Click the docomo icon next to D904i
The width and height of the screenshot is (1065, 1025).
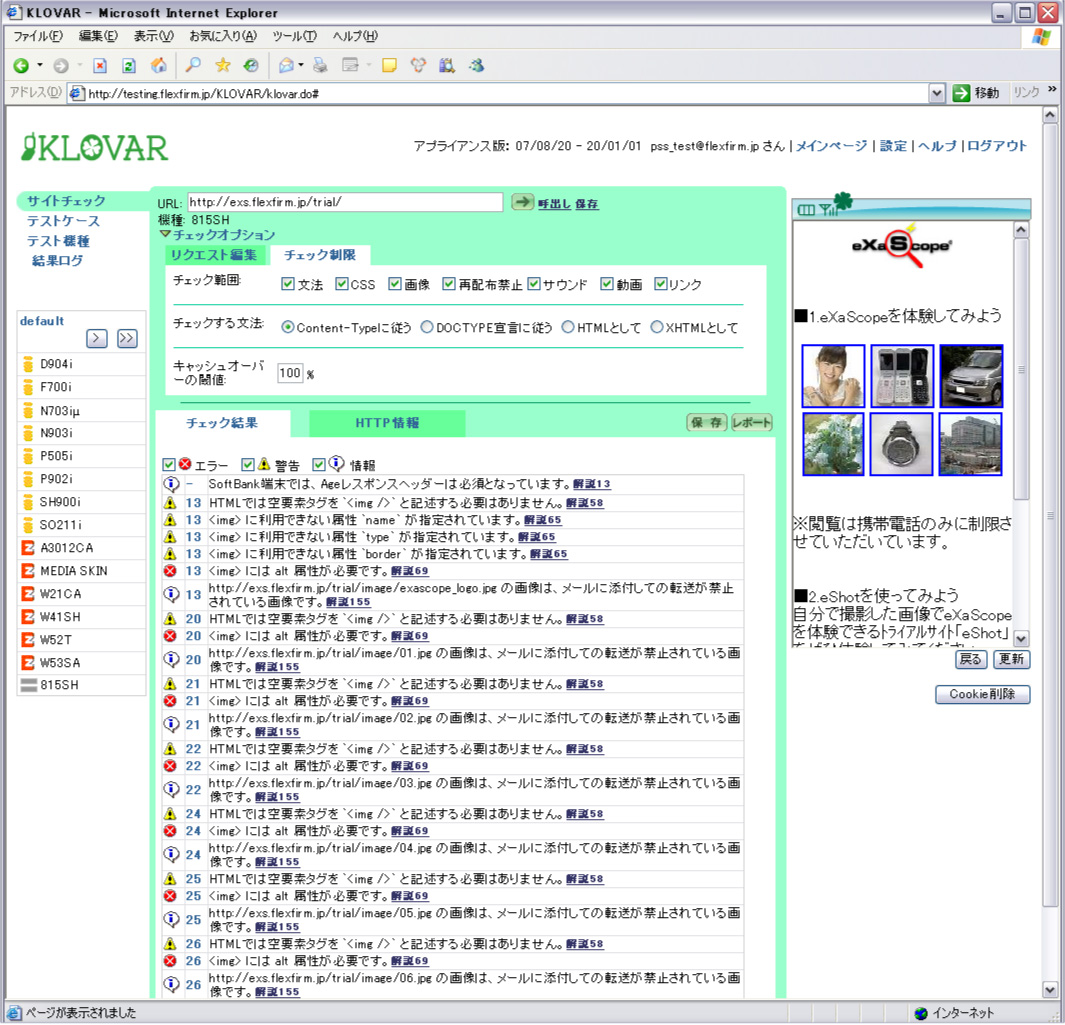(x=28, y=364)
